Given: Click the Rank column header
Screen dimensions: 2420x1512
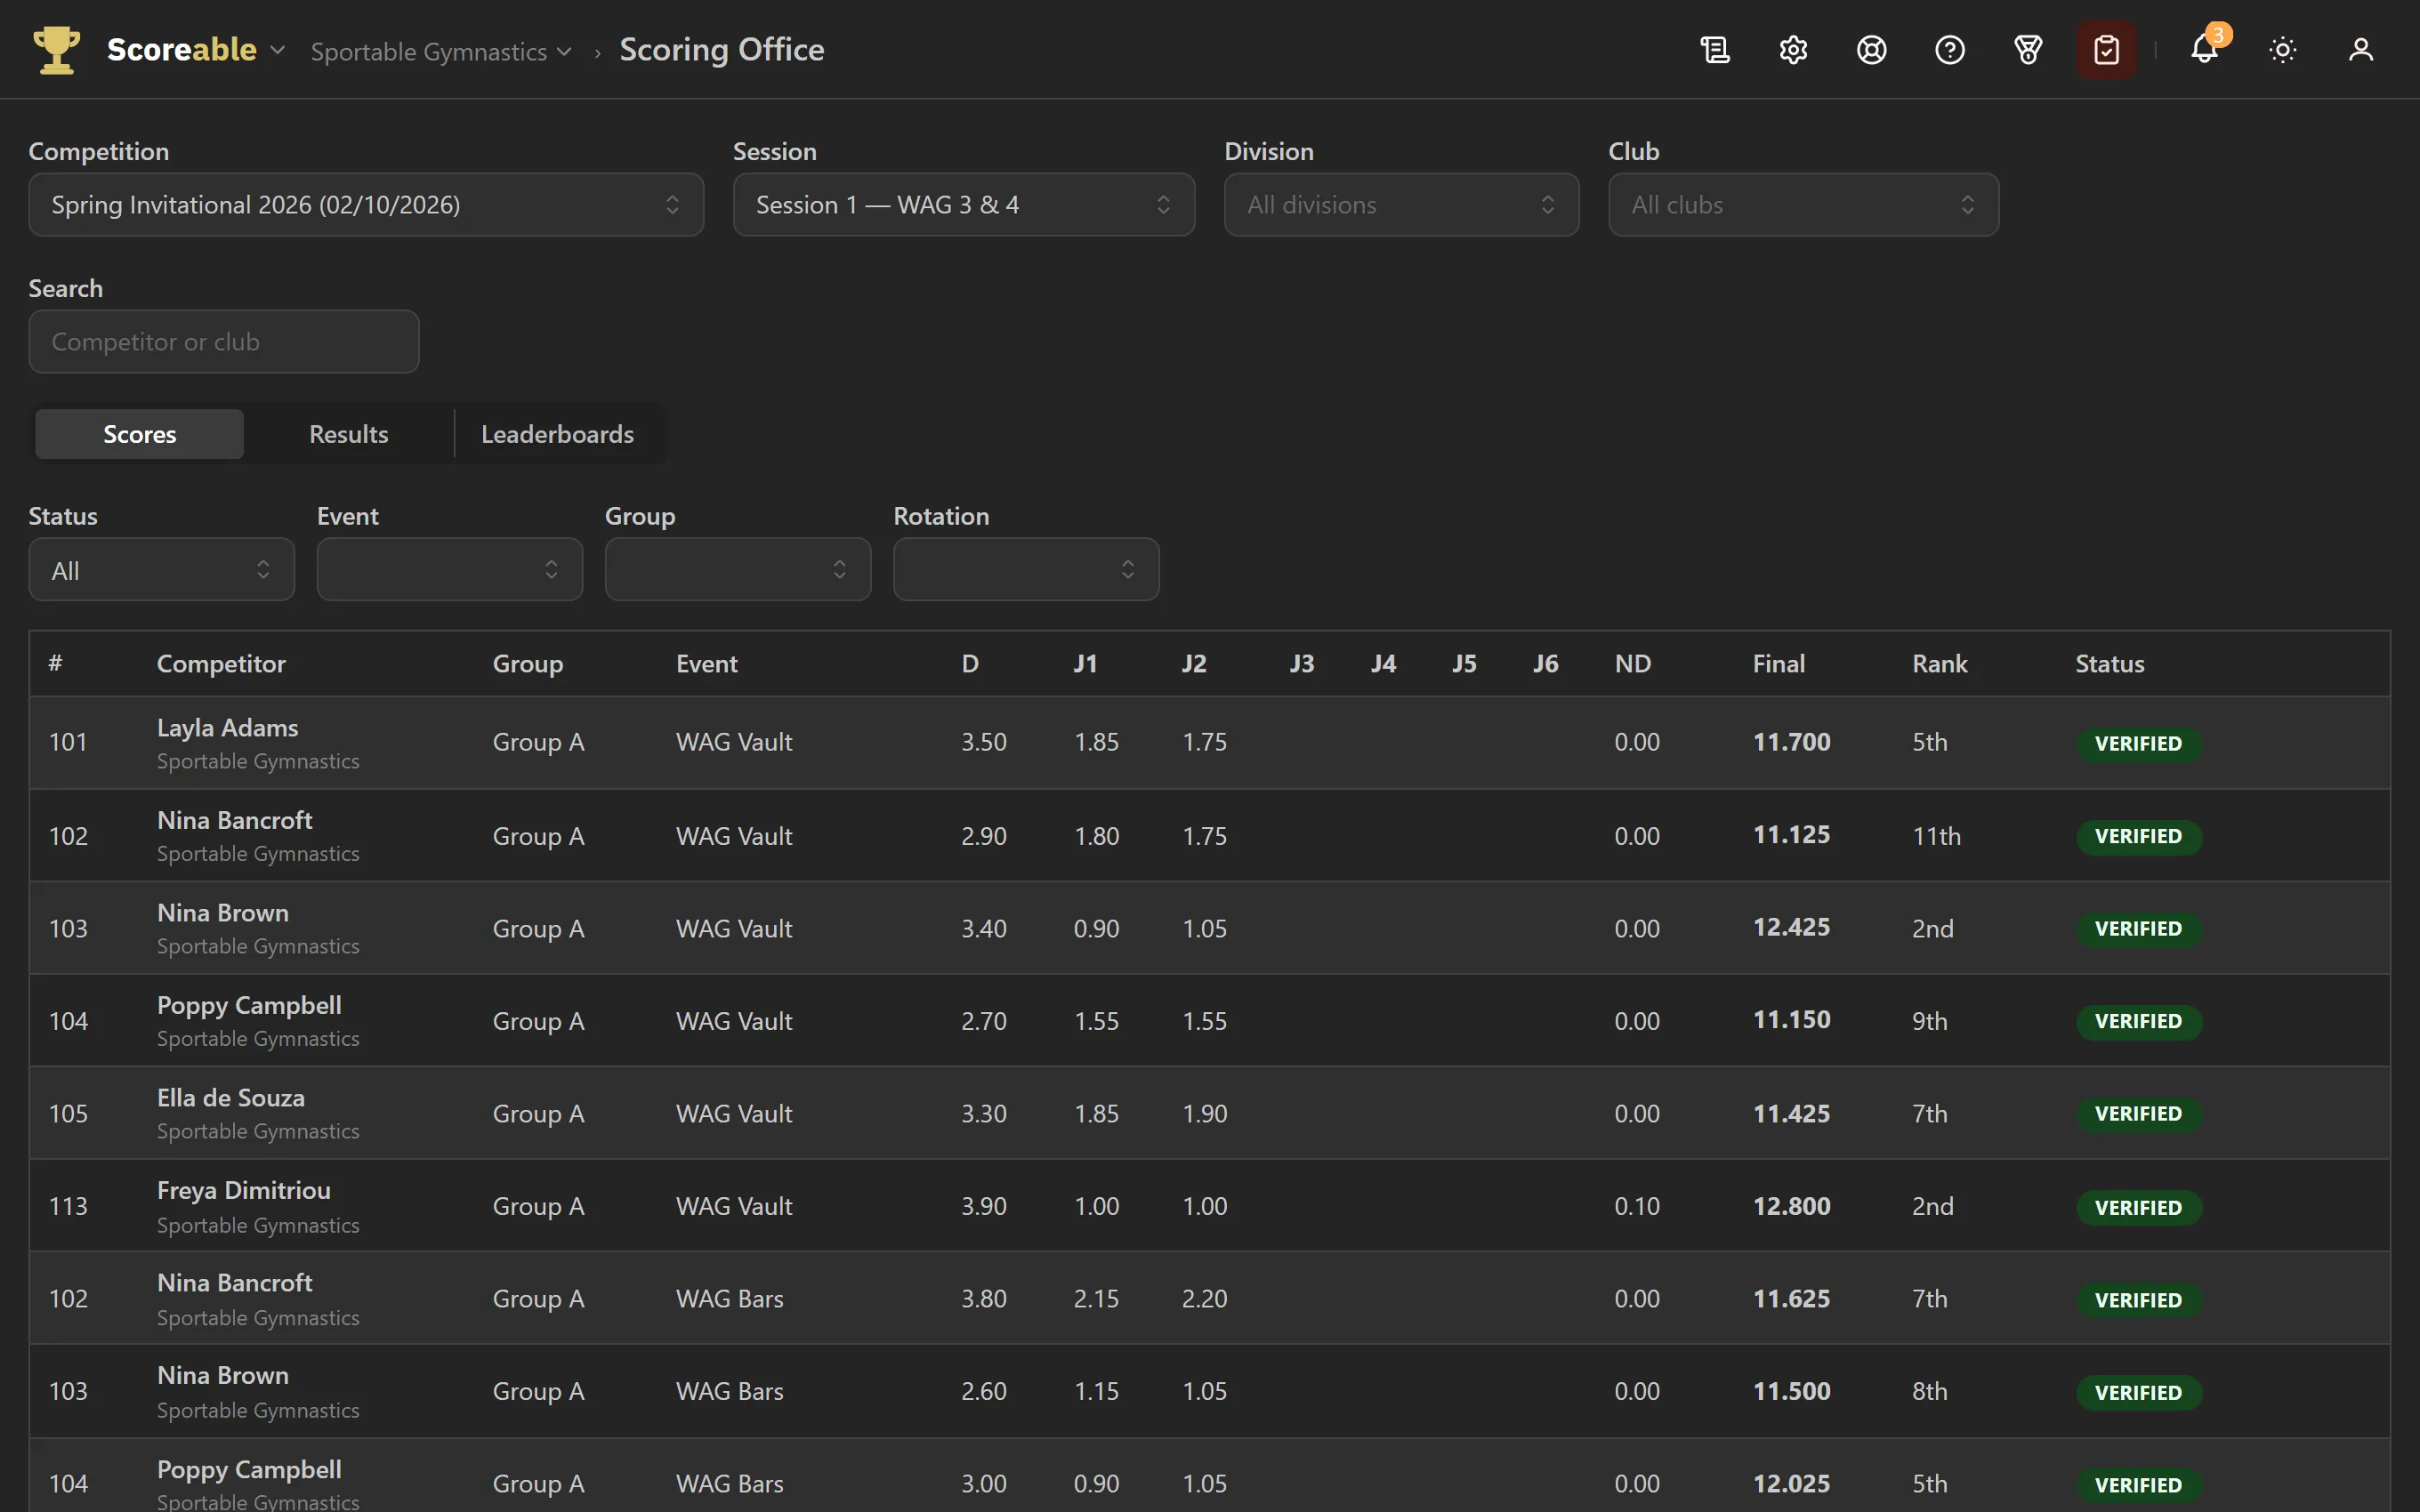Looking at the screenshot, I should [x=1939, y=663].
